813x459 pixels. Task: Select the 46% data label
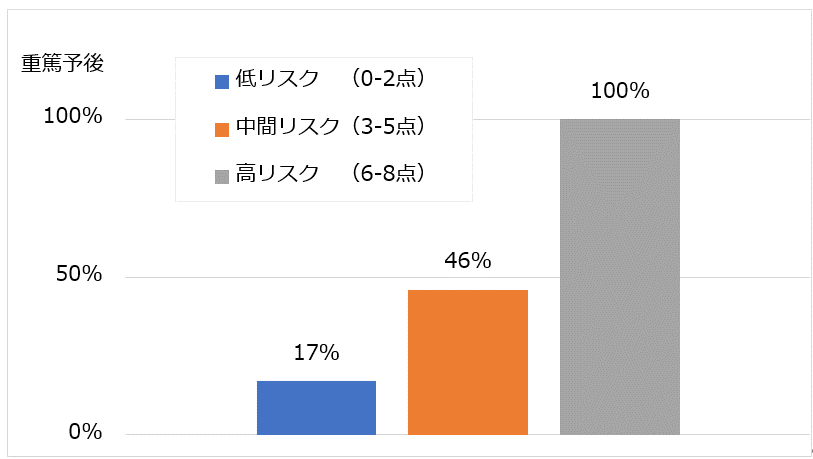click(468, 262)
